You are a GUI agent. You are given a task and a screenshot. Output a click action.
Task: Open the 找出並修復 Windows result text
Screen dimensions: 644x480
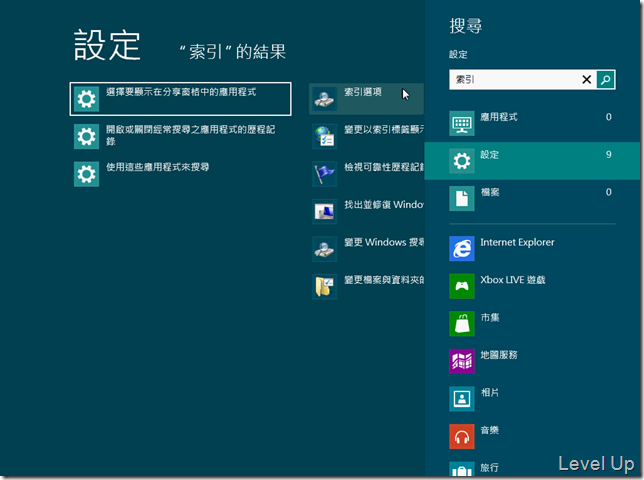point(384,204)
